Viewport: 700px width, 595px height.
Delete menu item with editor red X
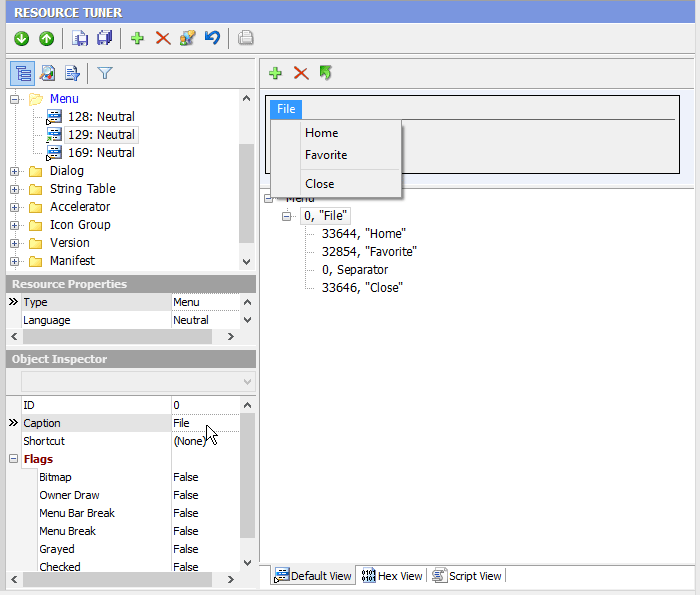(301, 73)
